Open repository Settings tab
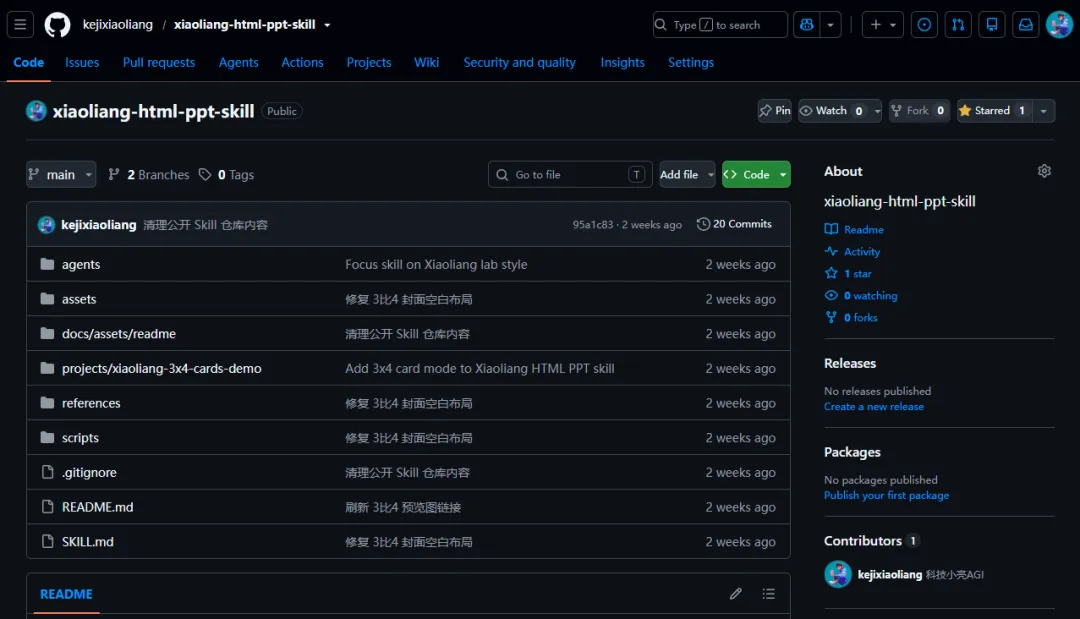The height and width of the screenshot is (619, 1080). (x=691, y=62)
